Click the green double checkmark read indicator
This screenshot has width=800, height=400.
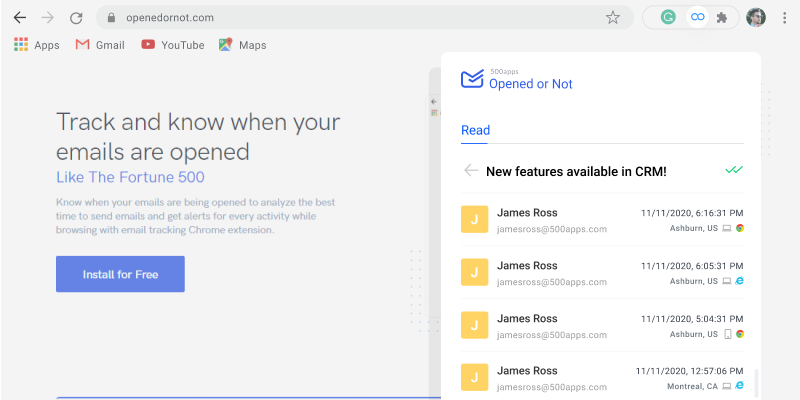(x=734, y=170)
